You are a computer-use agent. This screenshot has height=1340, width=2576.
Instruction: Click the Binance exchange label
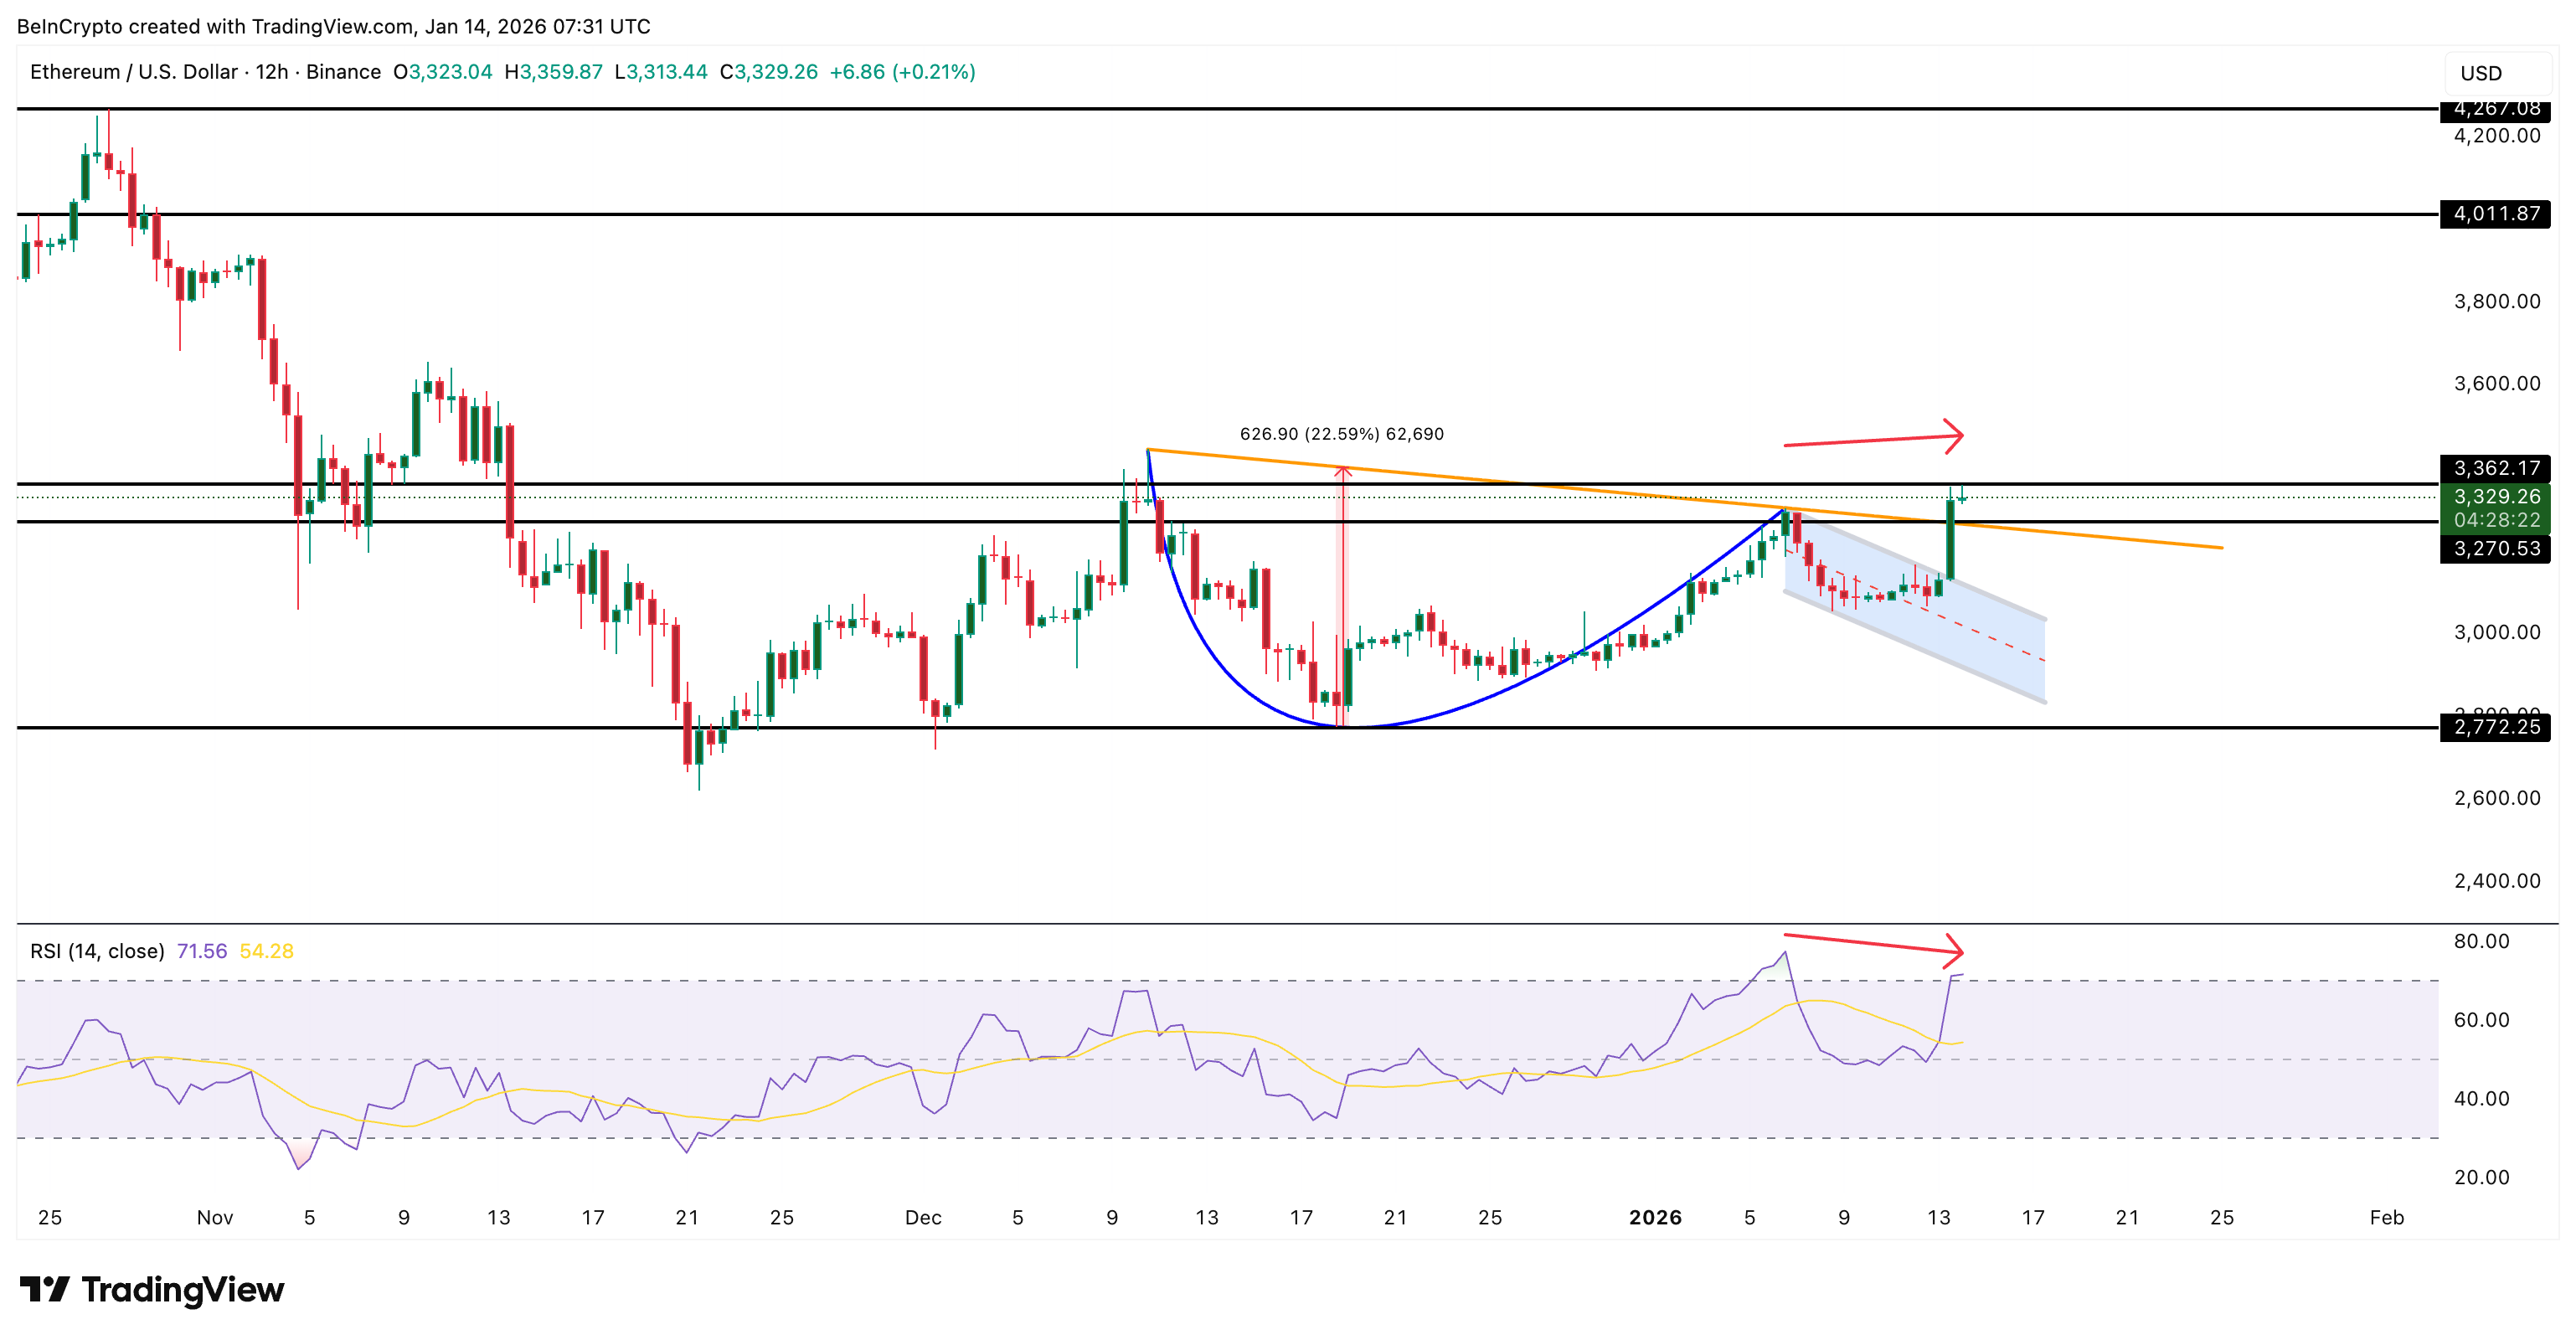click(345, 71)
